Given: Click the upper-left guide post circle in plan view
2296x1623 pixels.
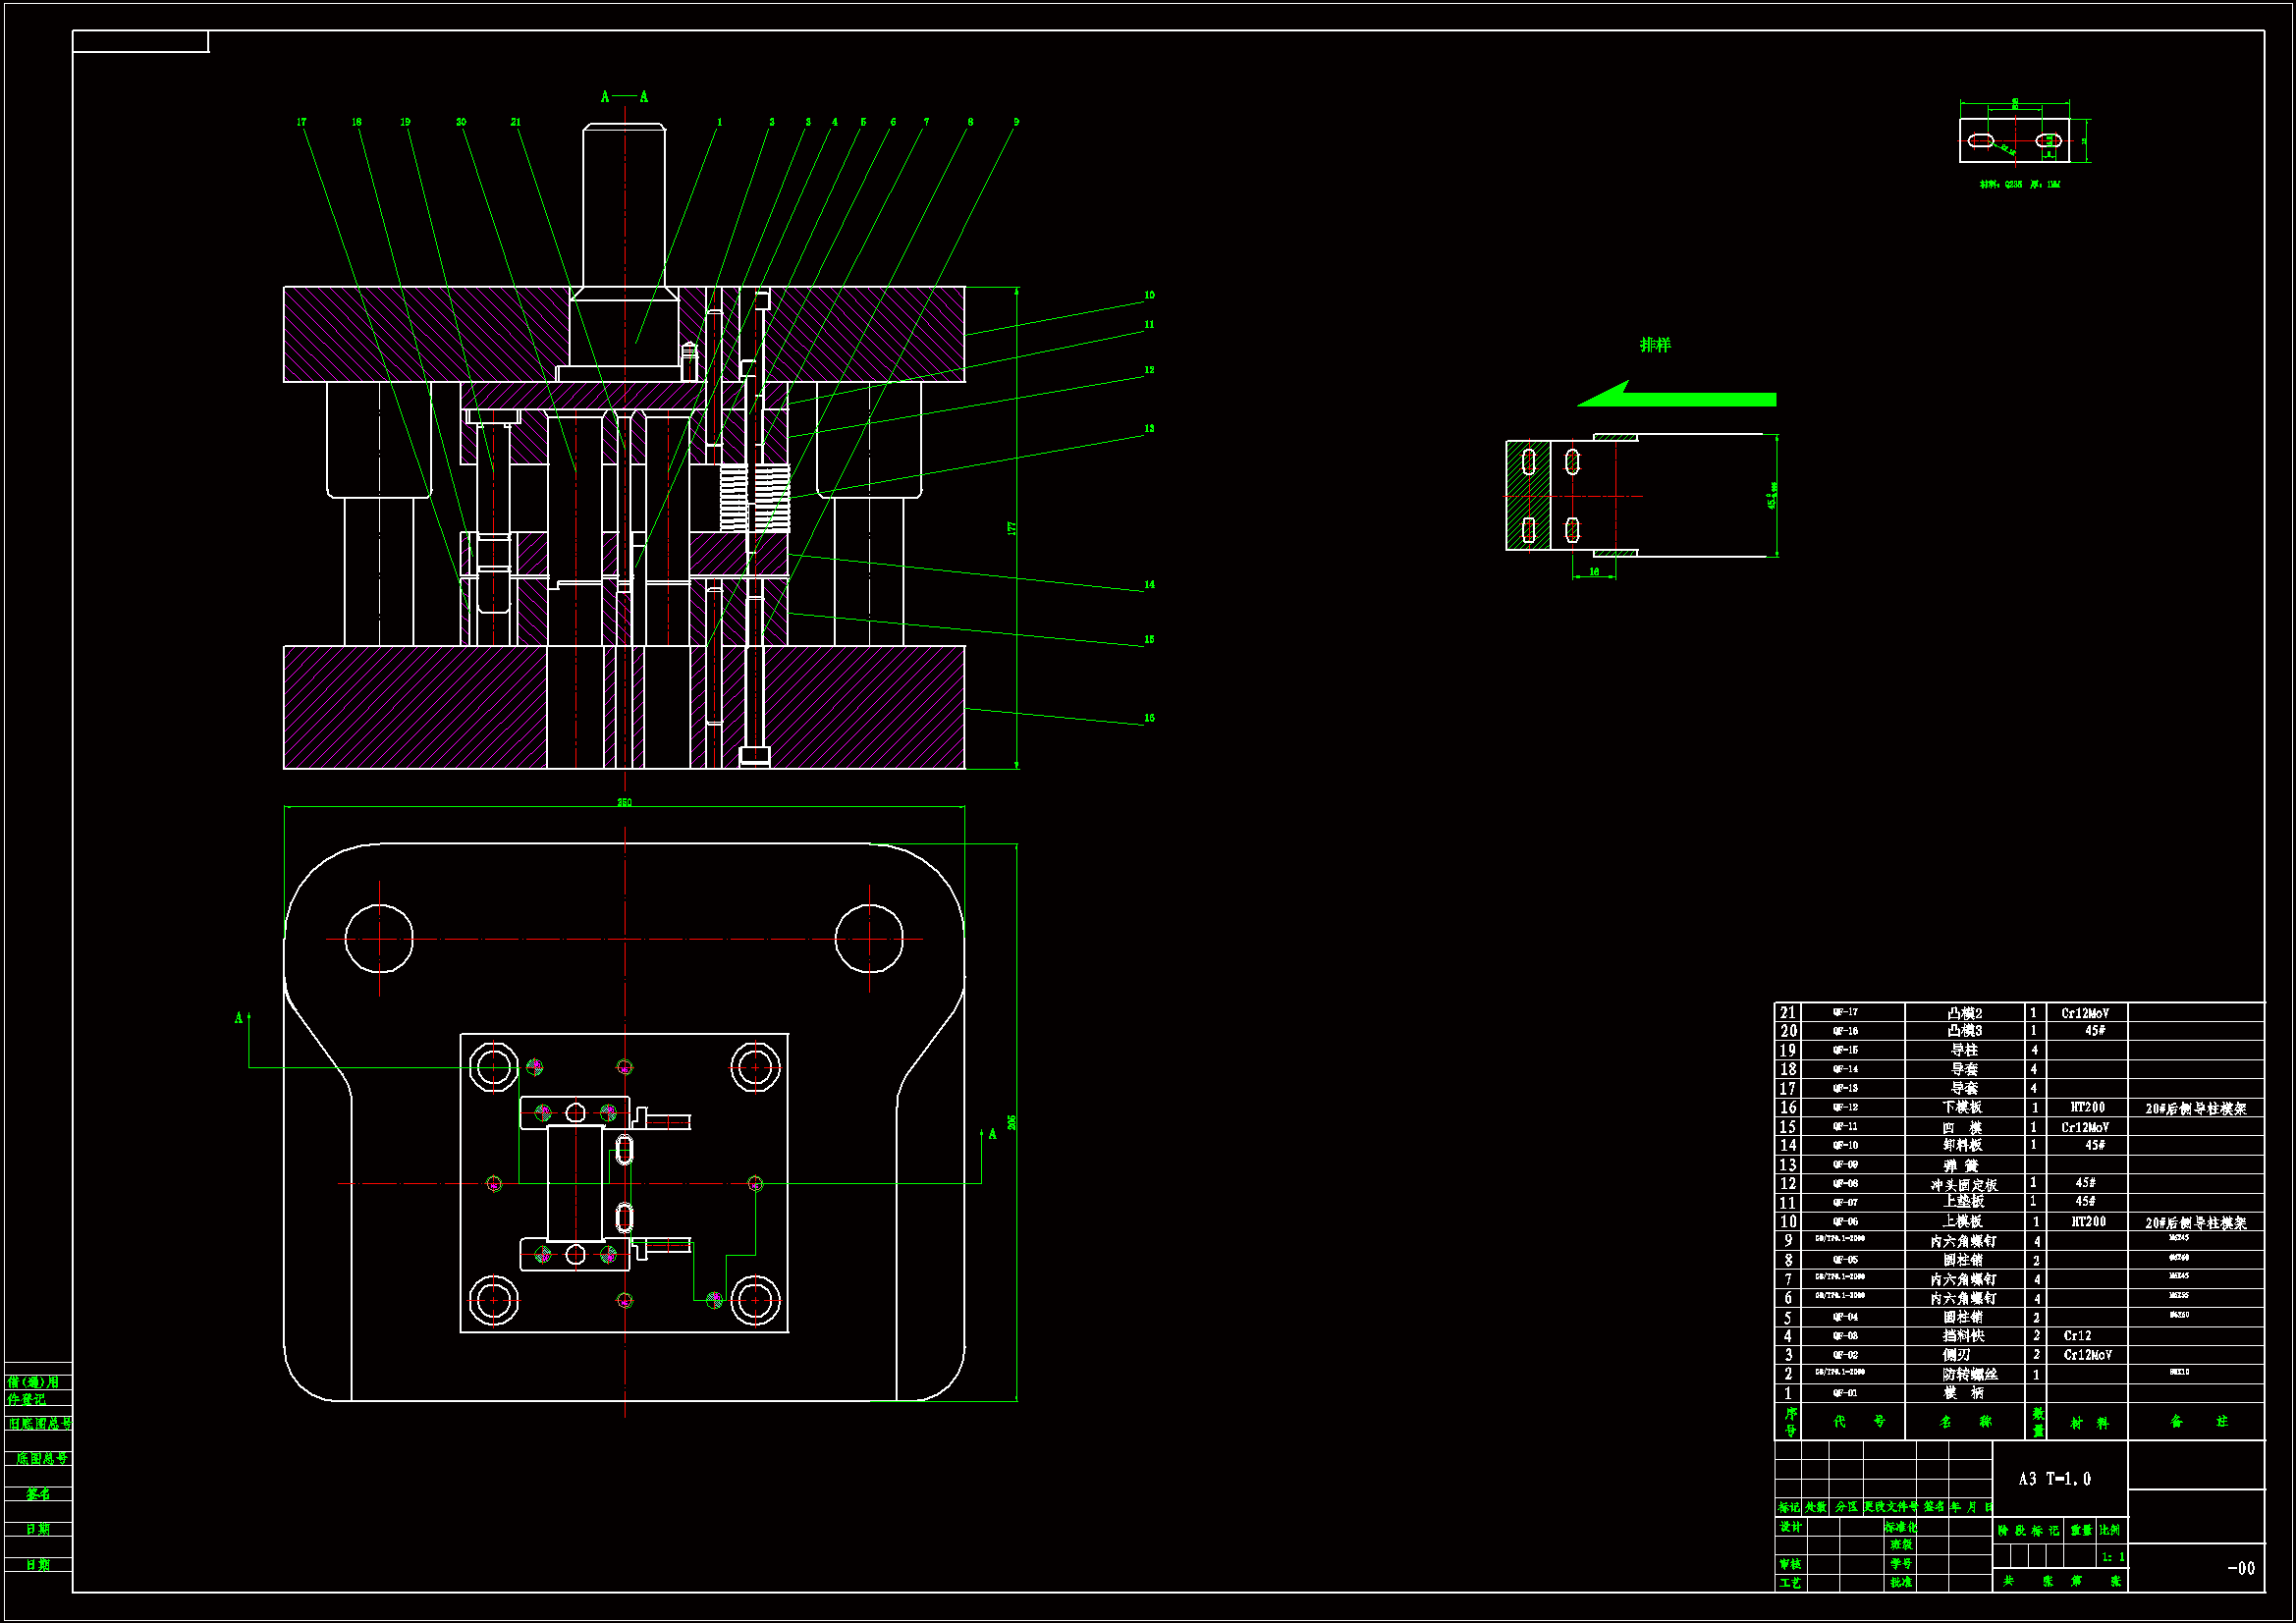Looking at the screenshot, I should click(x=379, y=938).
